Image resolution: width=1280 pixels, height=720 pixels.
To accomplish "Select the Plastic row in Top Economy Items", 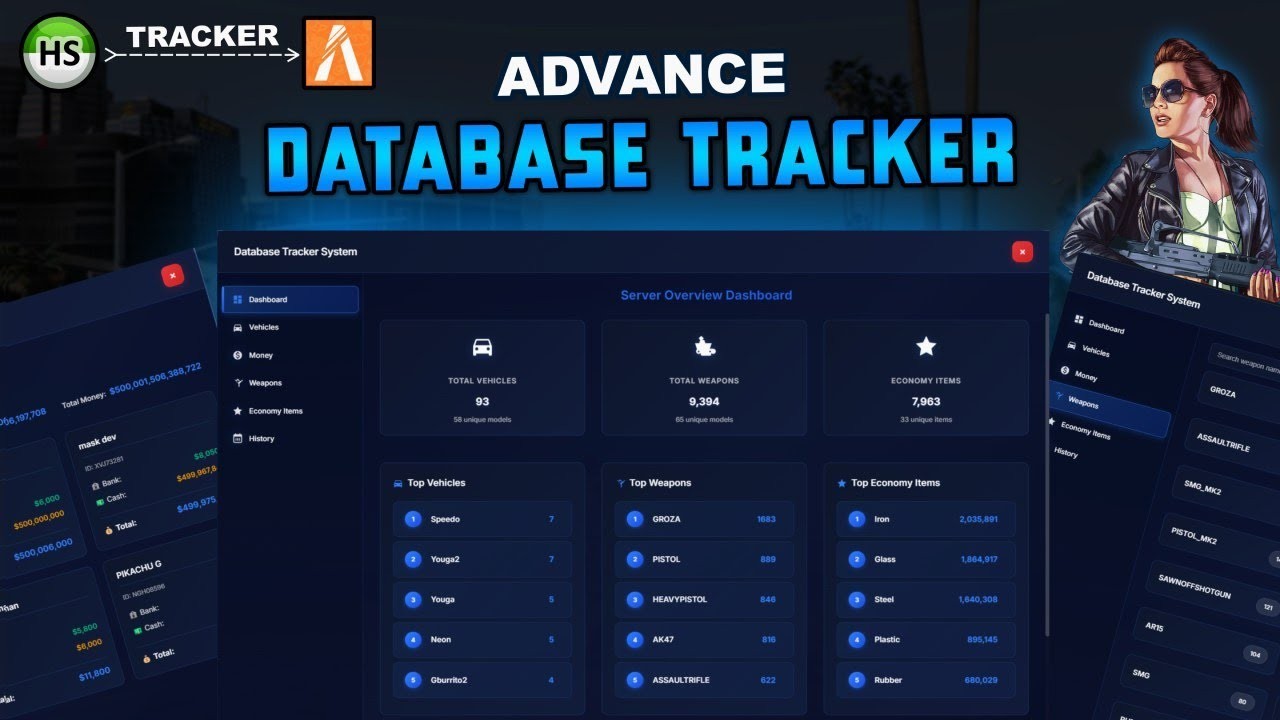I will coord(926,639).
